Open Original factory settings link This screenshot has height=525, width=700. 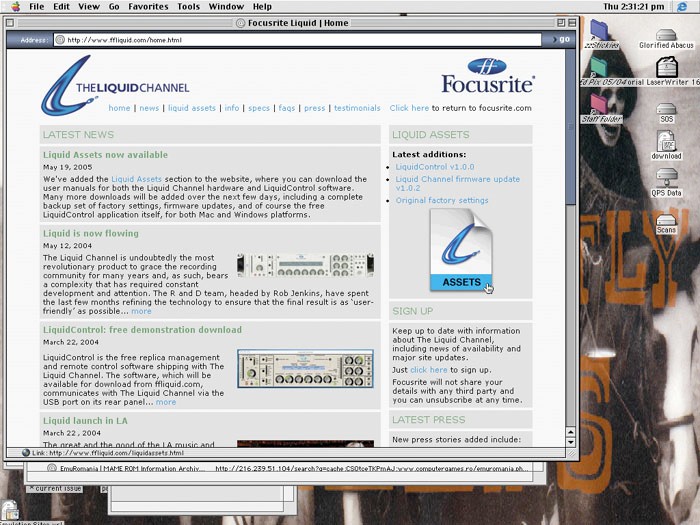point(442,200)
